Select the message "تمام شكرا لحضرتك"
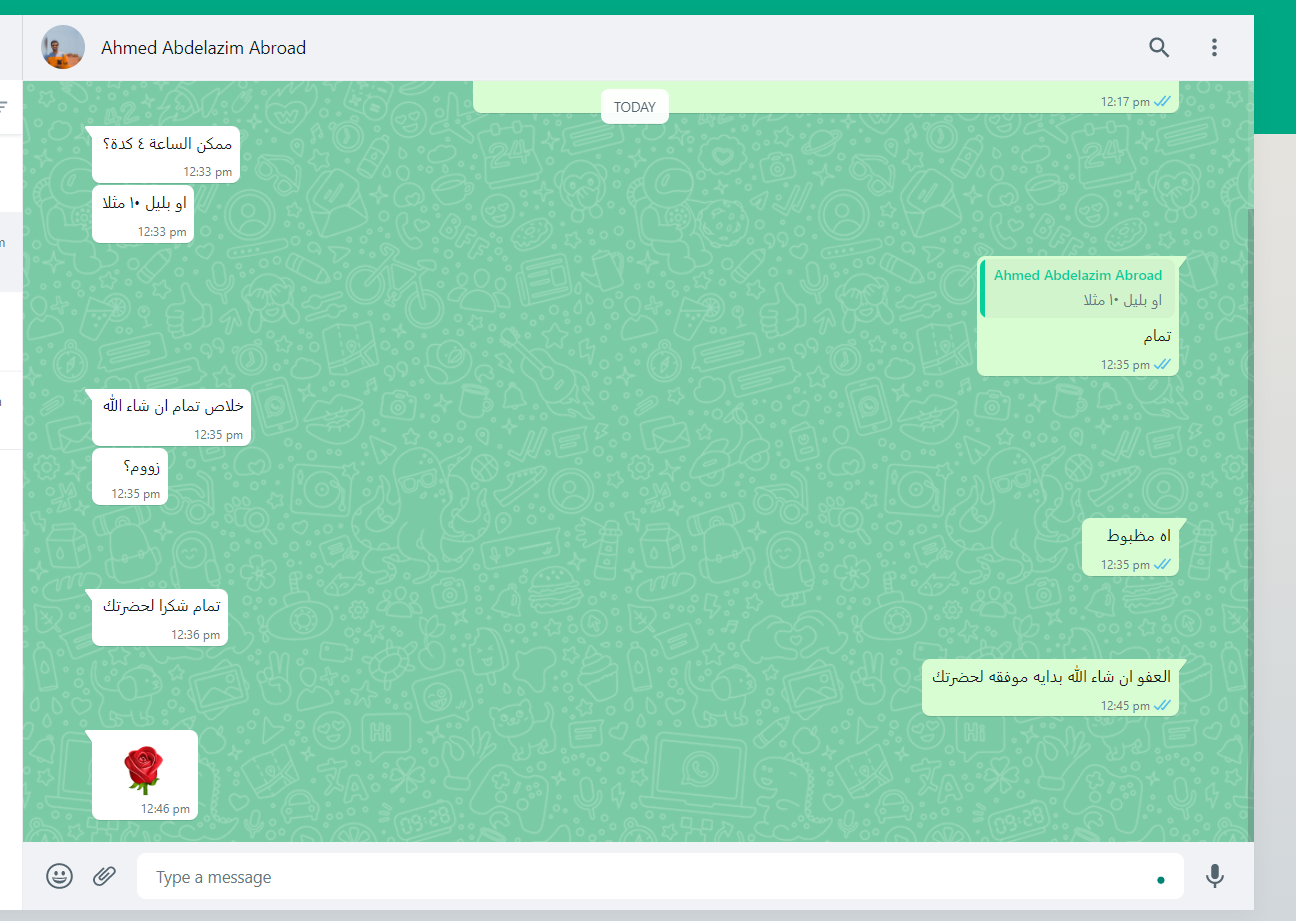The image size is (1296, 921). [x=160, y=616]
